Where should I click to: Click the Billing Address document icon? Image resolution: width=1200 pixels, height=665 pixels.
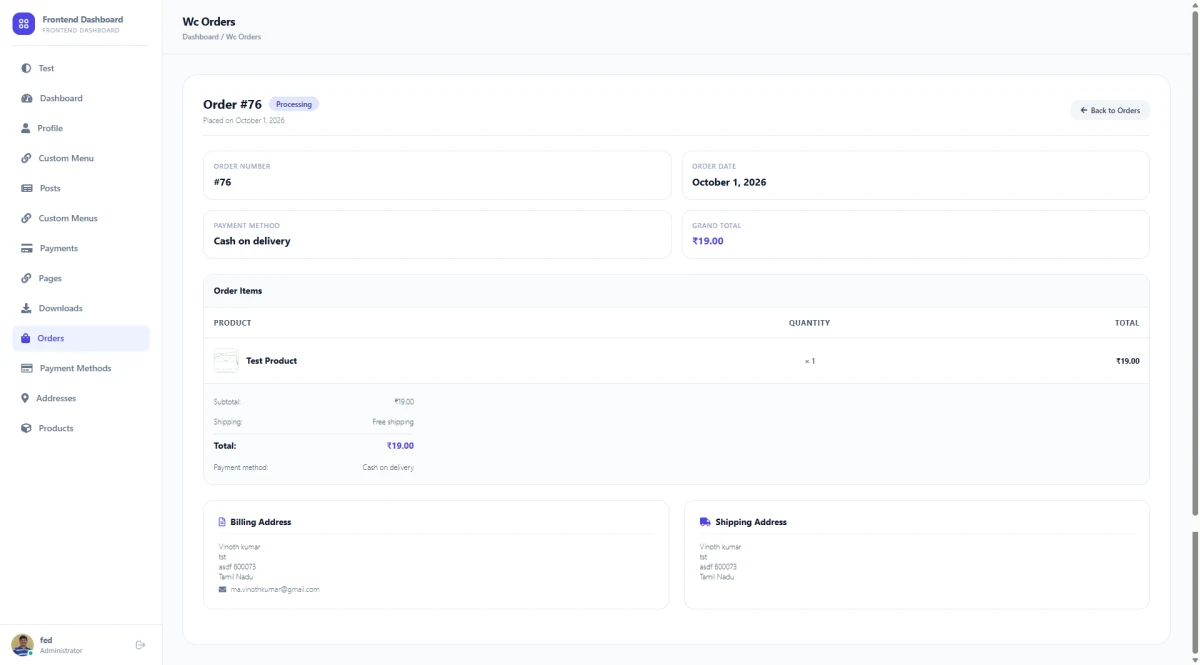[x=222, y=522]
